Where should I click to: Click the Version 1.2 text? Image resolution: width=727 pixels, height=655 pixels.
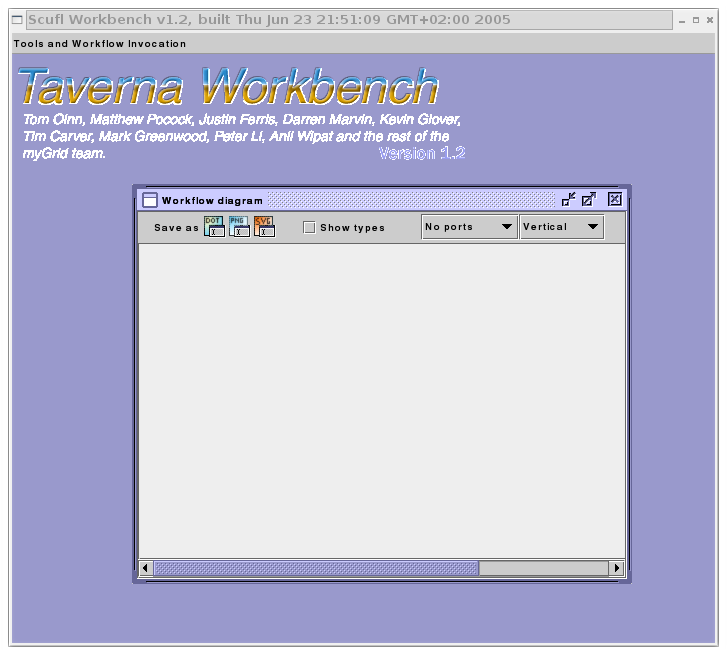point(422,153)
